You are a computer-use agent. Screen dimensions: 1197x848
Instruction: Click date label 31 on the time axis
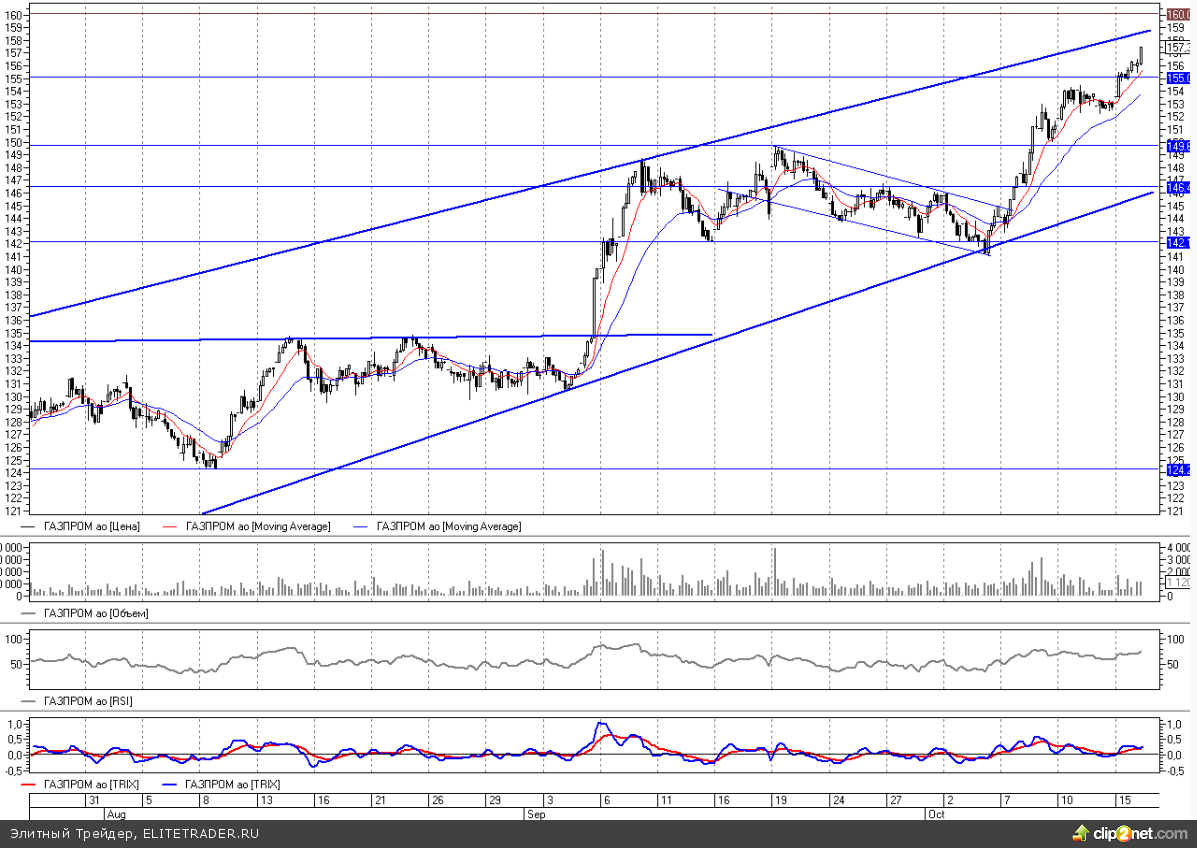[x=94, y=800]
